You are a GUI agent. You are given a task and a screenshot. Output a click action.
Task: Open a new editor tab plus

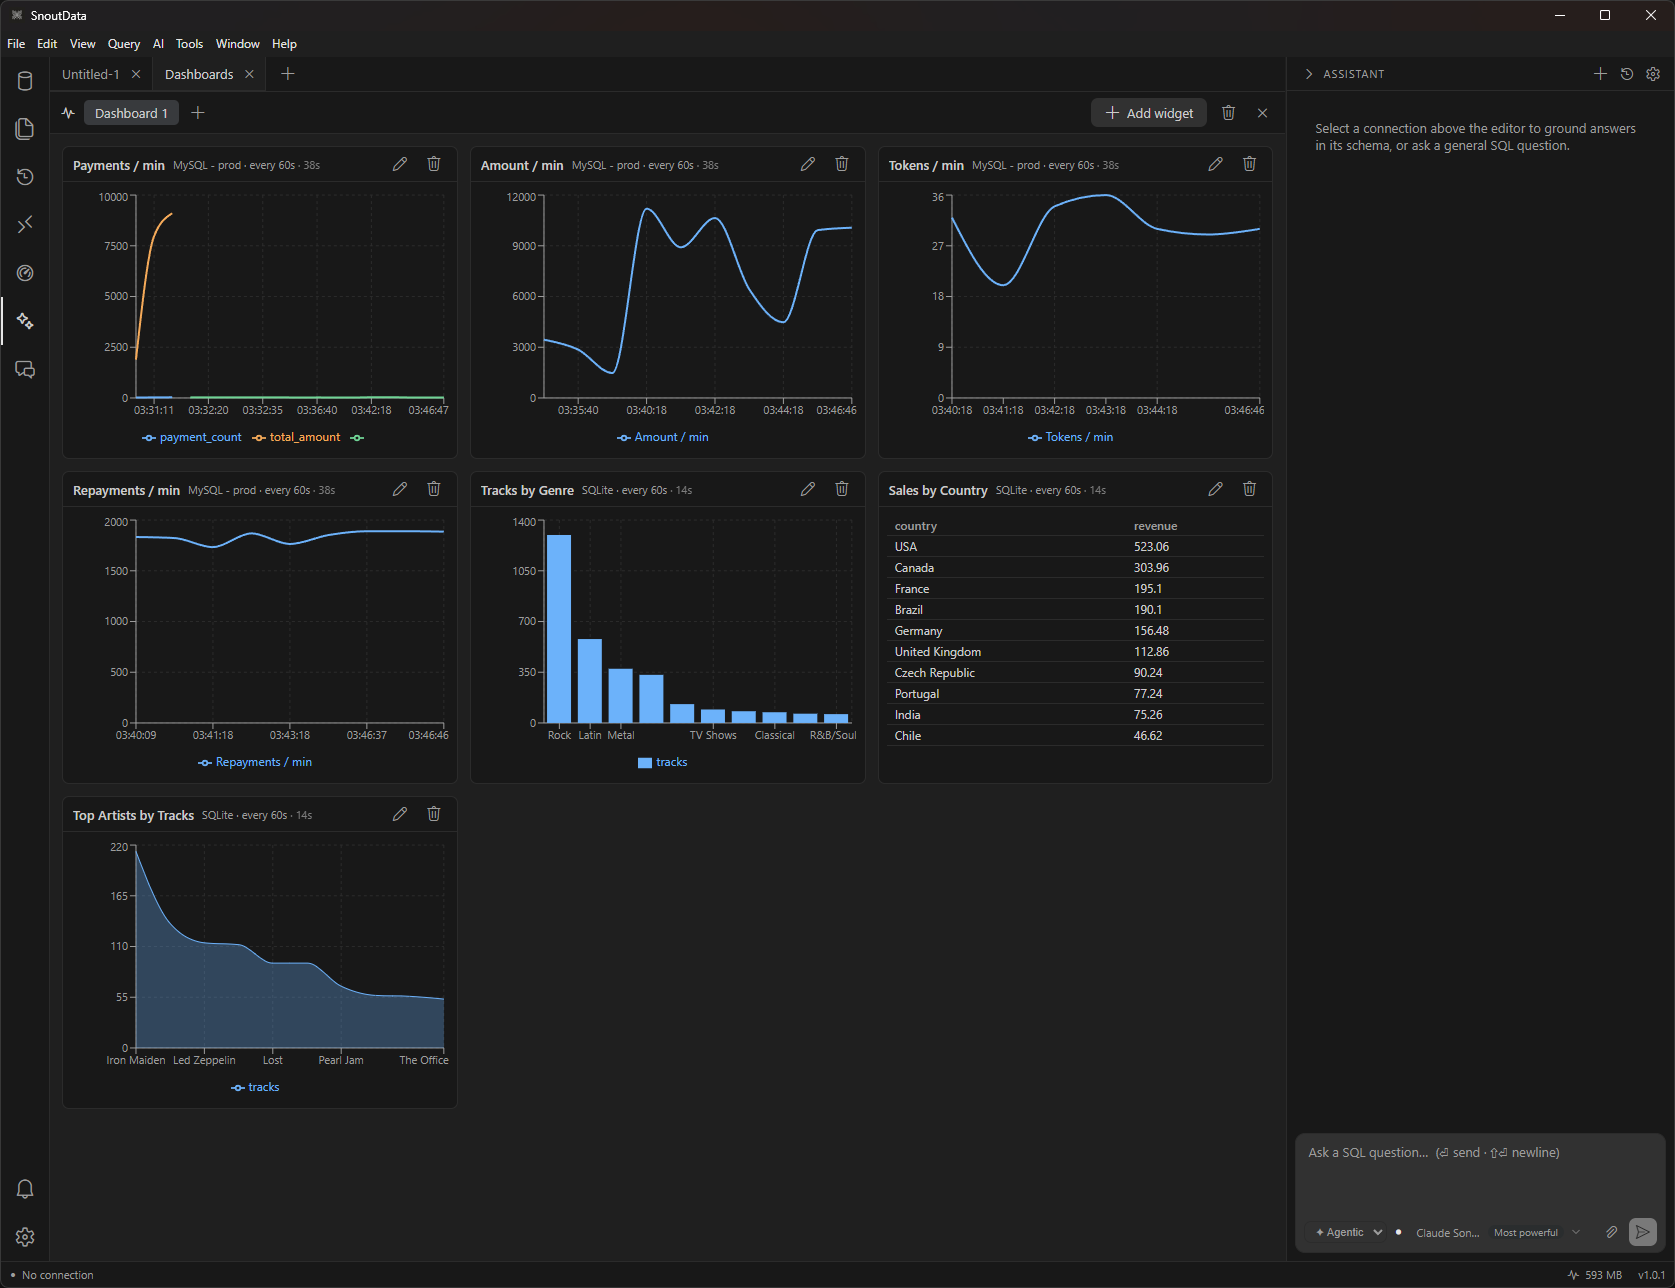click(288, 74)
